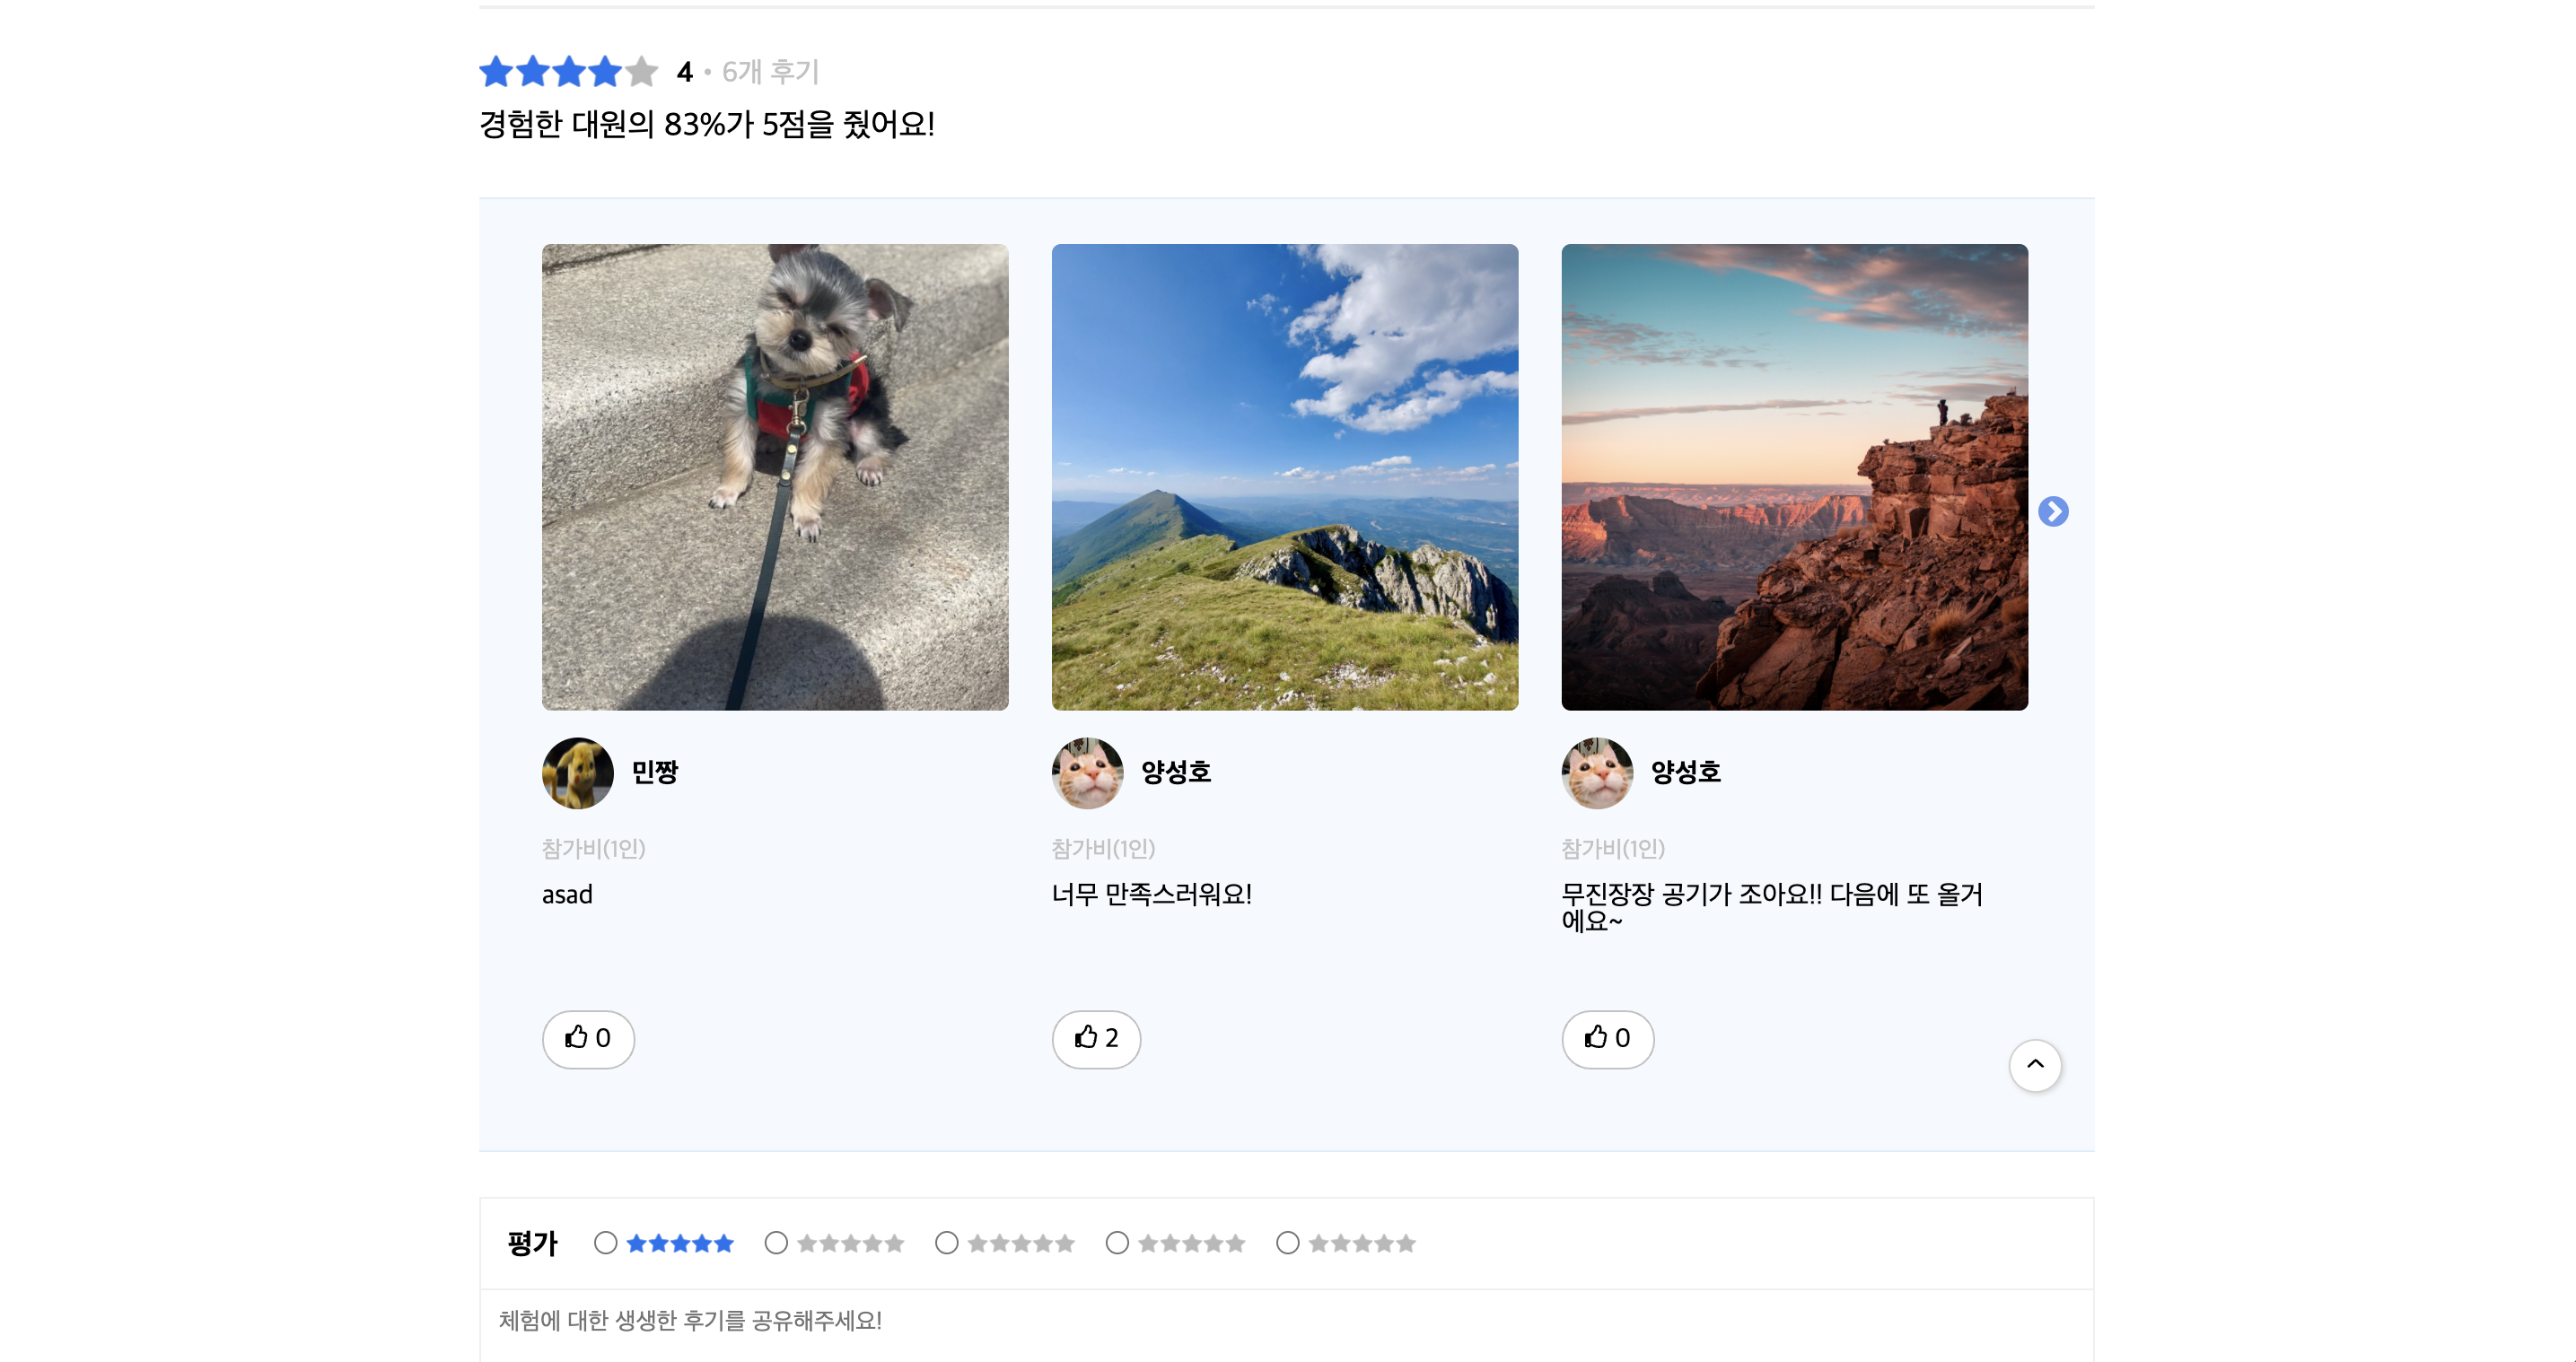Click the '너무 만족스러워요!' review text
Image resolution: width=2576 pixels, height=1362 pixels.
[x=1151, y=894]
